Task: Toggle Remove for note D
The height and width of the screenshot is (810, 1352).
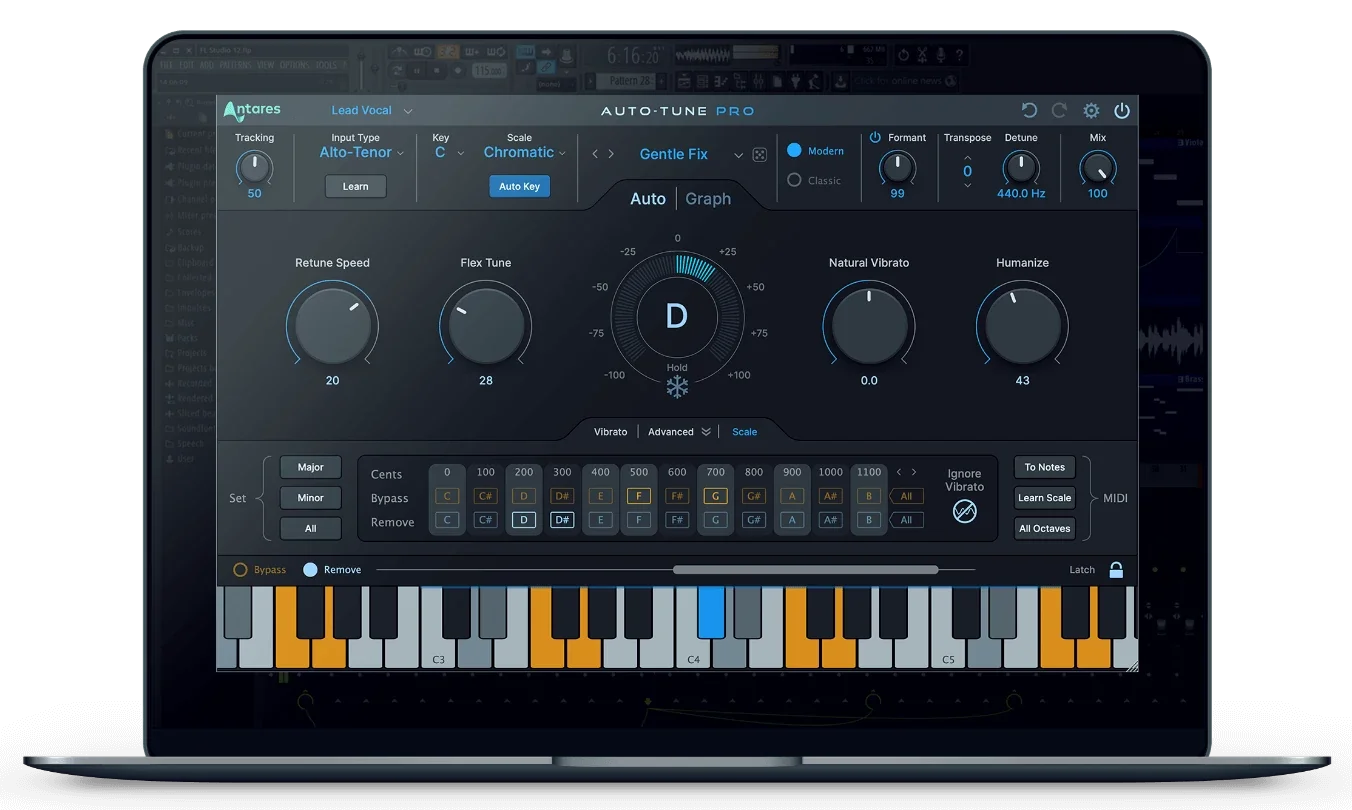Action: coord(524,520)
